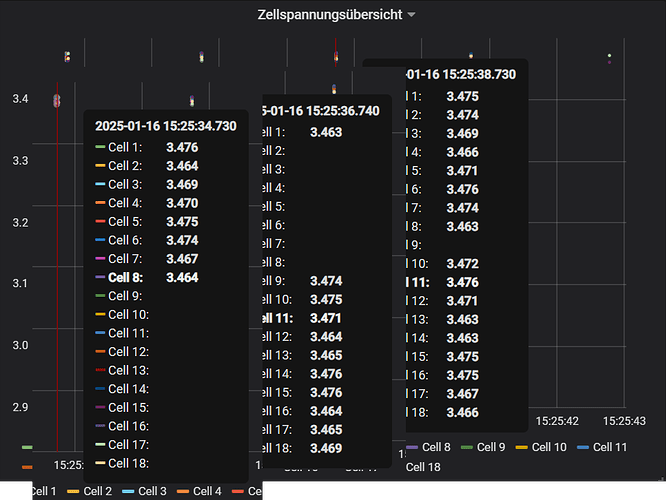Click the 2.9 y-axis label

coord(20,407)
